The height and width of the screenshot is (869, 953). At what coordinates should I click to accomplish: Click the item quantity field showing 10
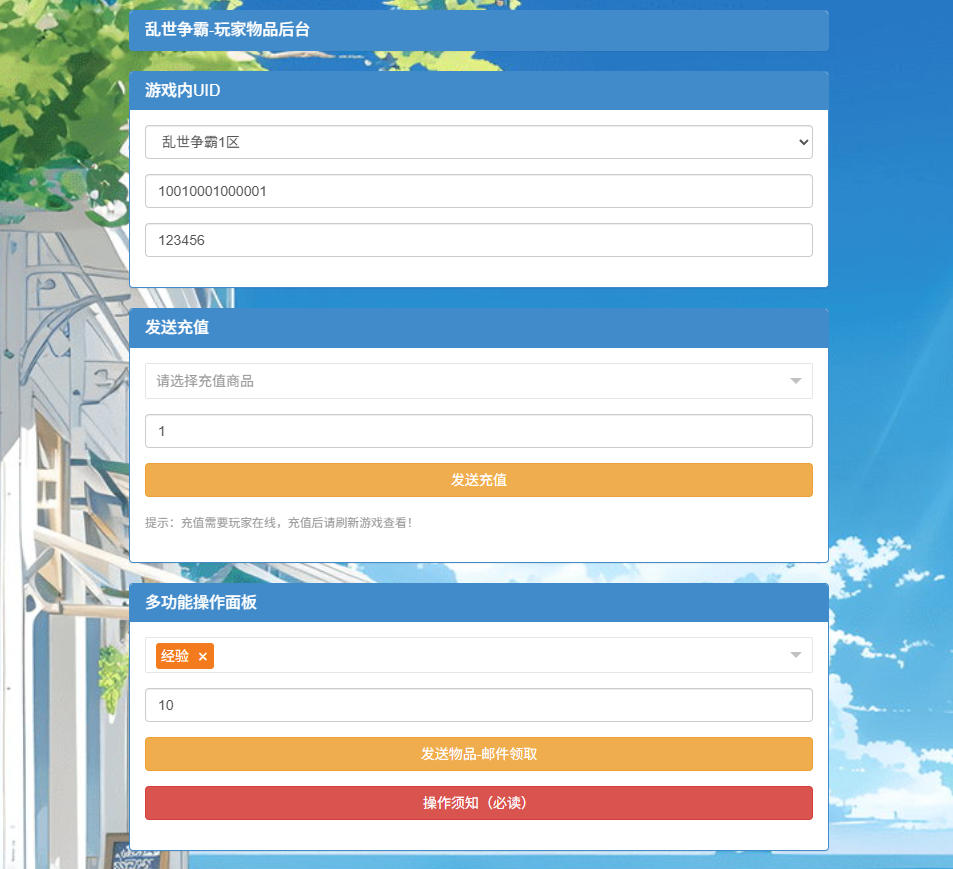click(478, 705)
